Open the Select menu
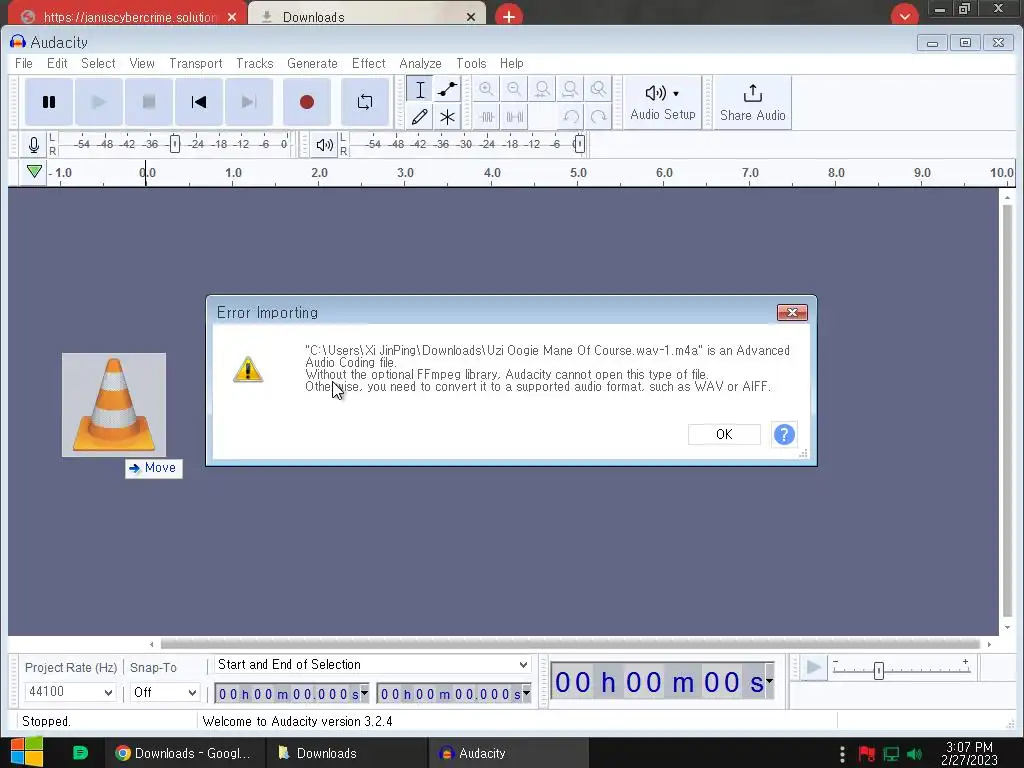This screenshot has width=1024, height=768. pos(98,63)
